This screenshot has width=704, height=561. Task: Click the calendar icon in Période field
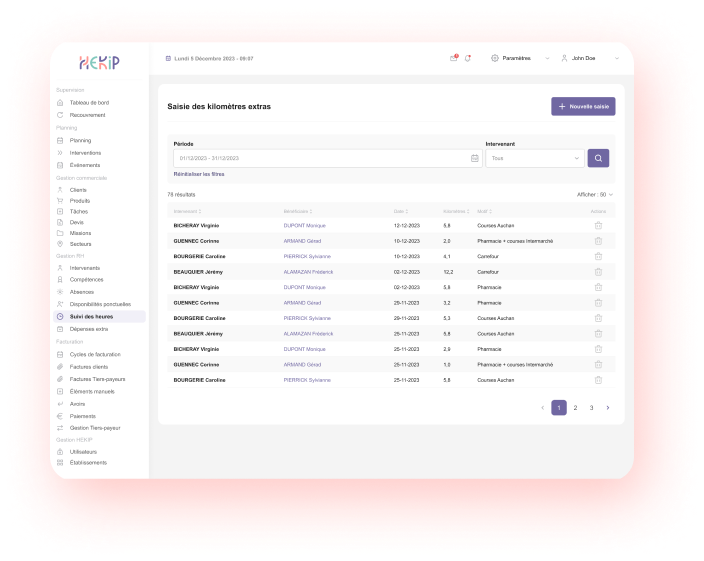tap(474, 158)
